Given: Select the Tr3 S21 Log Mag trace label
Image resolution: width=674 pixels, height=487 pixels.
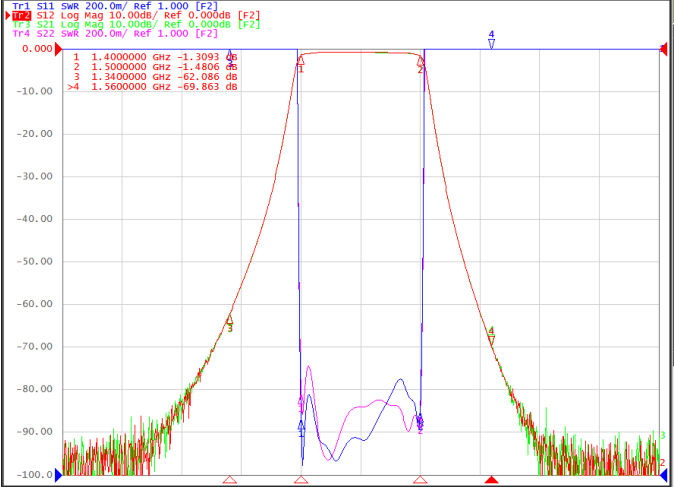Looking at the screenshot, I should point(136,25).
